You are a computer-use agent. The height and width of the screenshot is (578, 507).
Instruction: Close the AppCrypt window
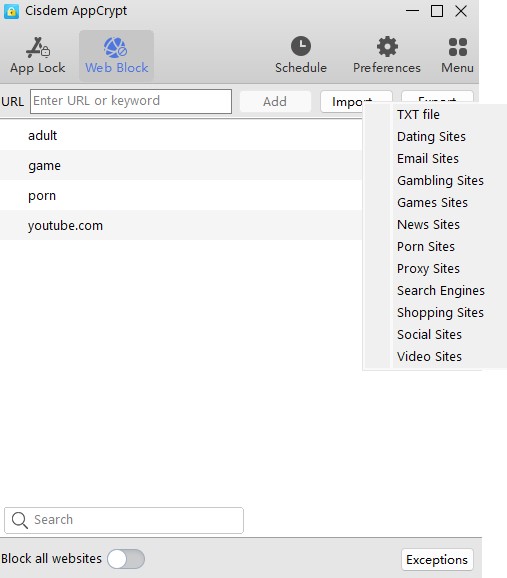click(x=461, y=11)
